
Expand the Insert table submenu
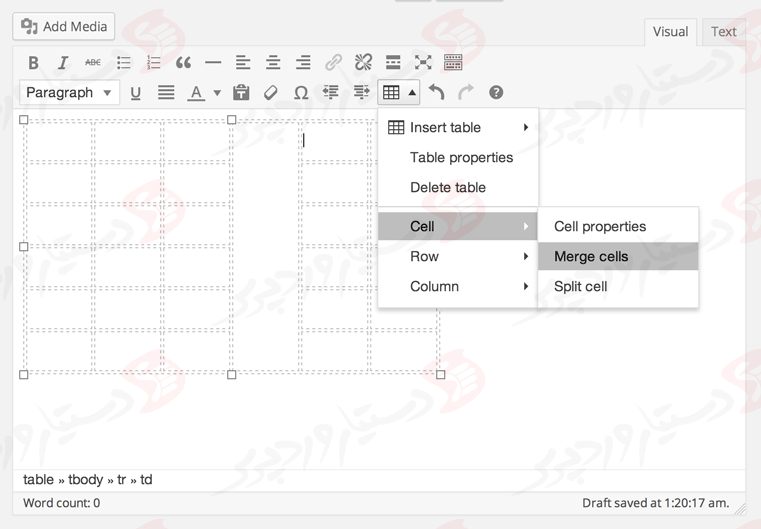(458, 127)
